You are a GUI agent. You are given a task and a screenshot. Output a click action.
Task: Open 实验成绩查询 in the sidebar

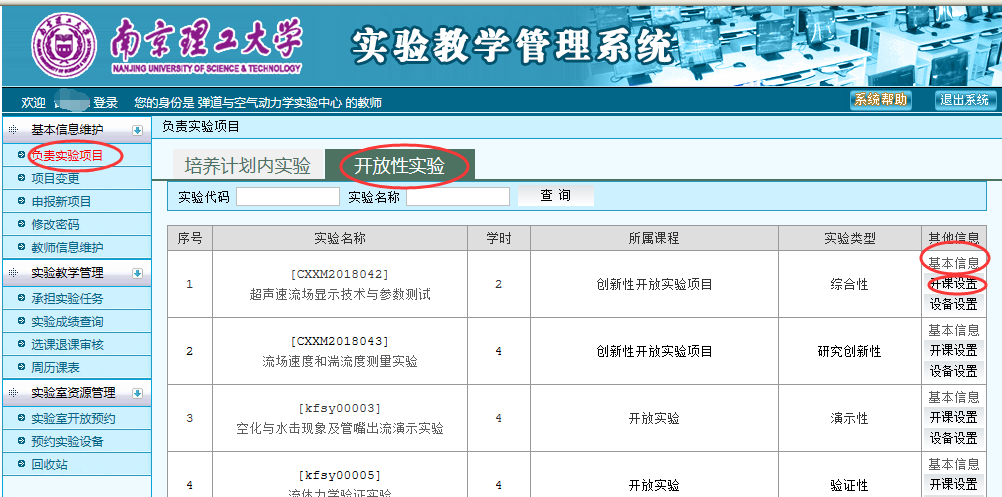tap(67, 321)
